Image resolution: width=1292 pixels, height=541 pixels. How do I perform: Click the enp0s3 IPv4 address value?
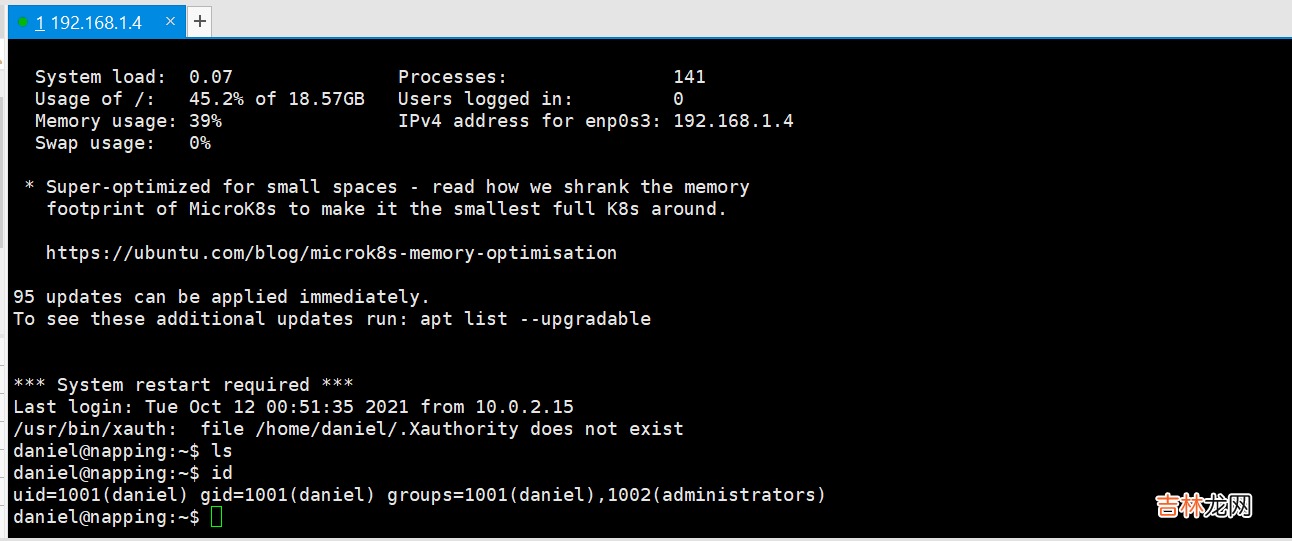pos(733,121)
